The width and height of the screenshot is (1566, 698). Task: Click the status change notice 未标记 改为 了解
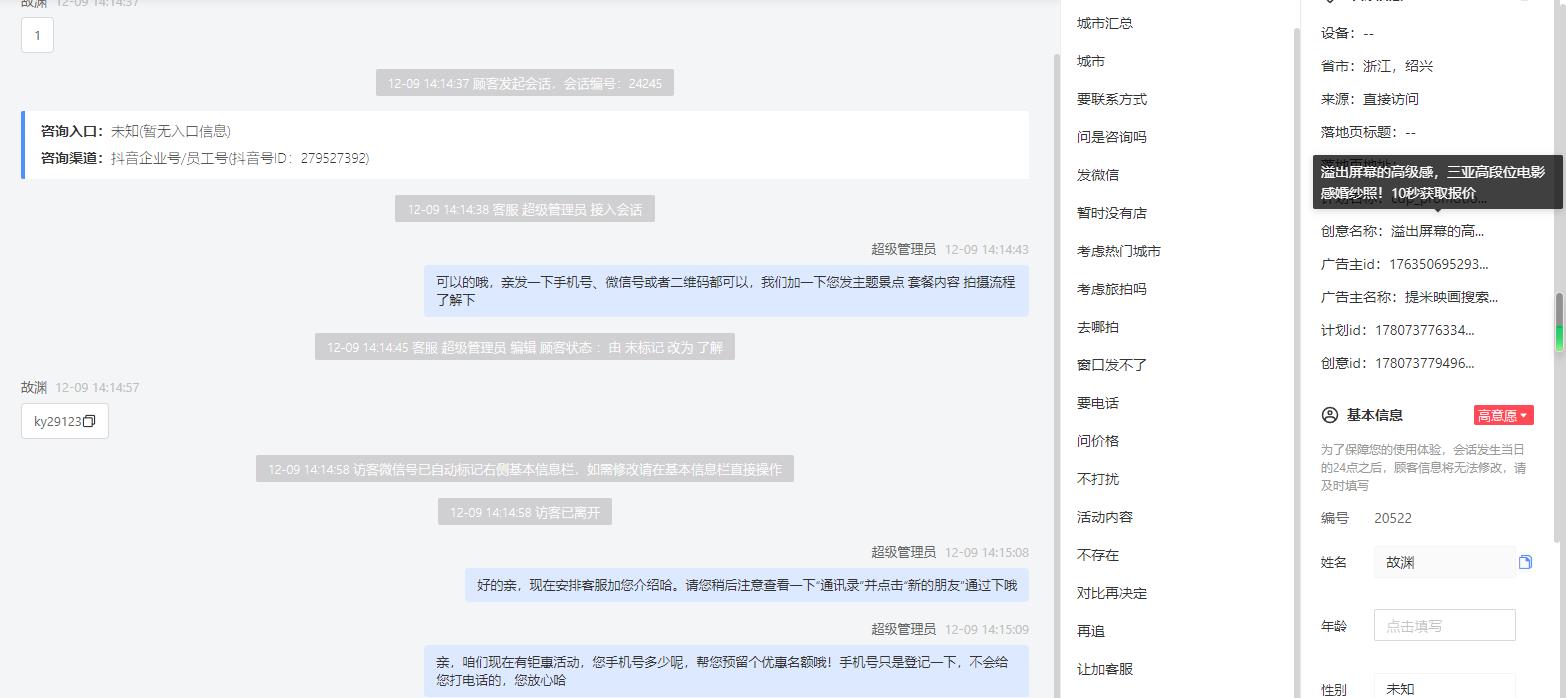pyautogui.click(x=525, y=347)
